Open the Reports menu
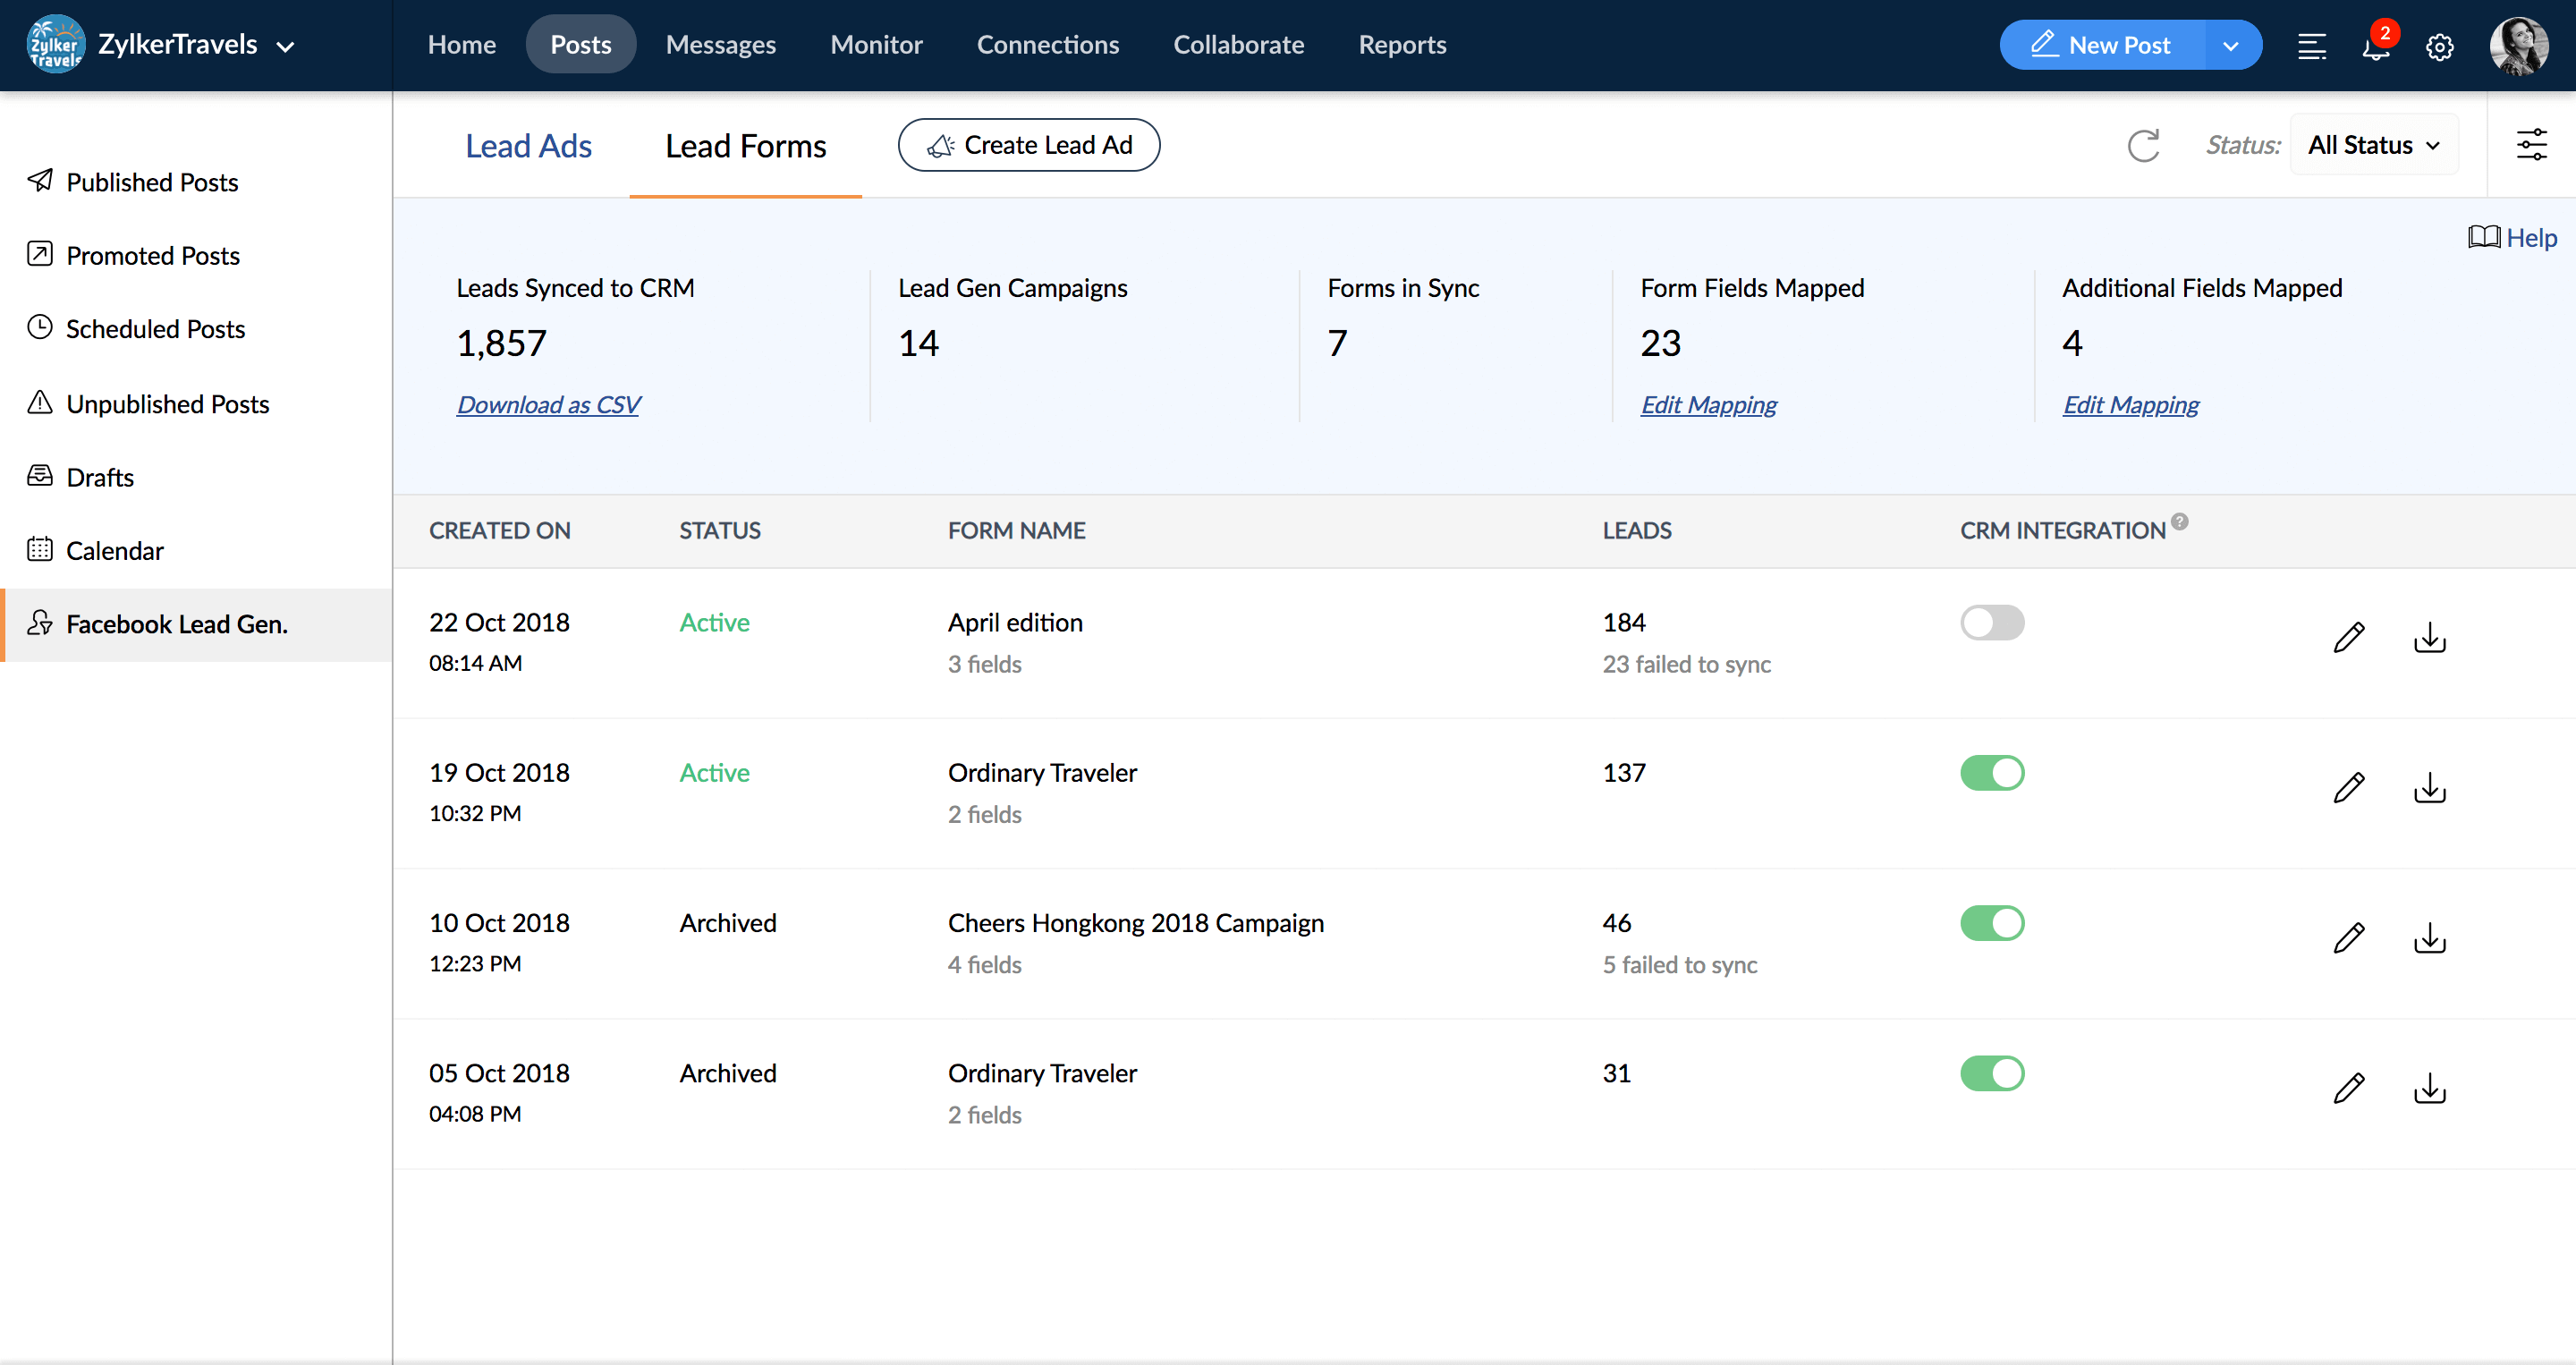 1401,44
